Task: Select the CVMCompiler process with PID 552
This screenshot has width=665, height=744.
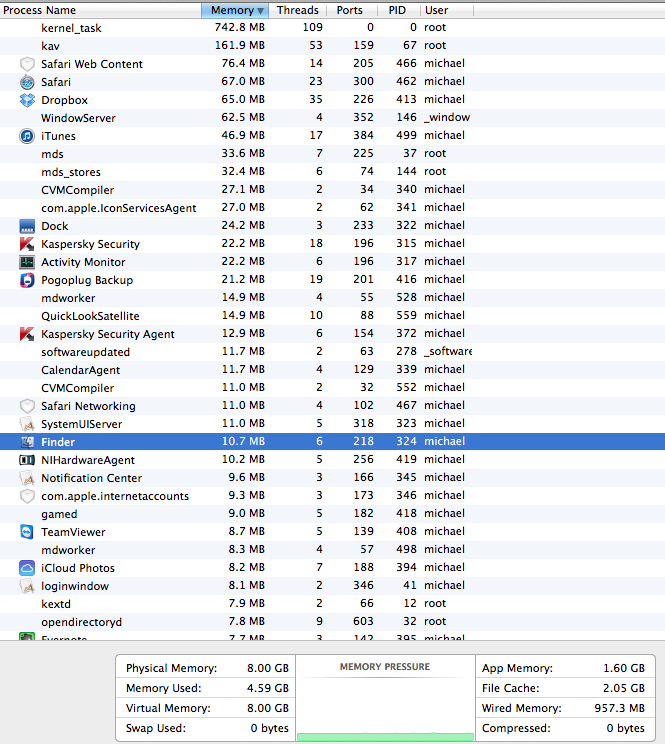Action: [x=332, y=388]
